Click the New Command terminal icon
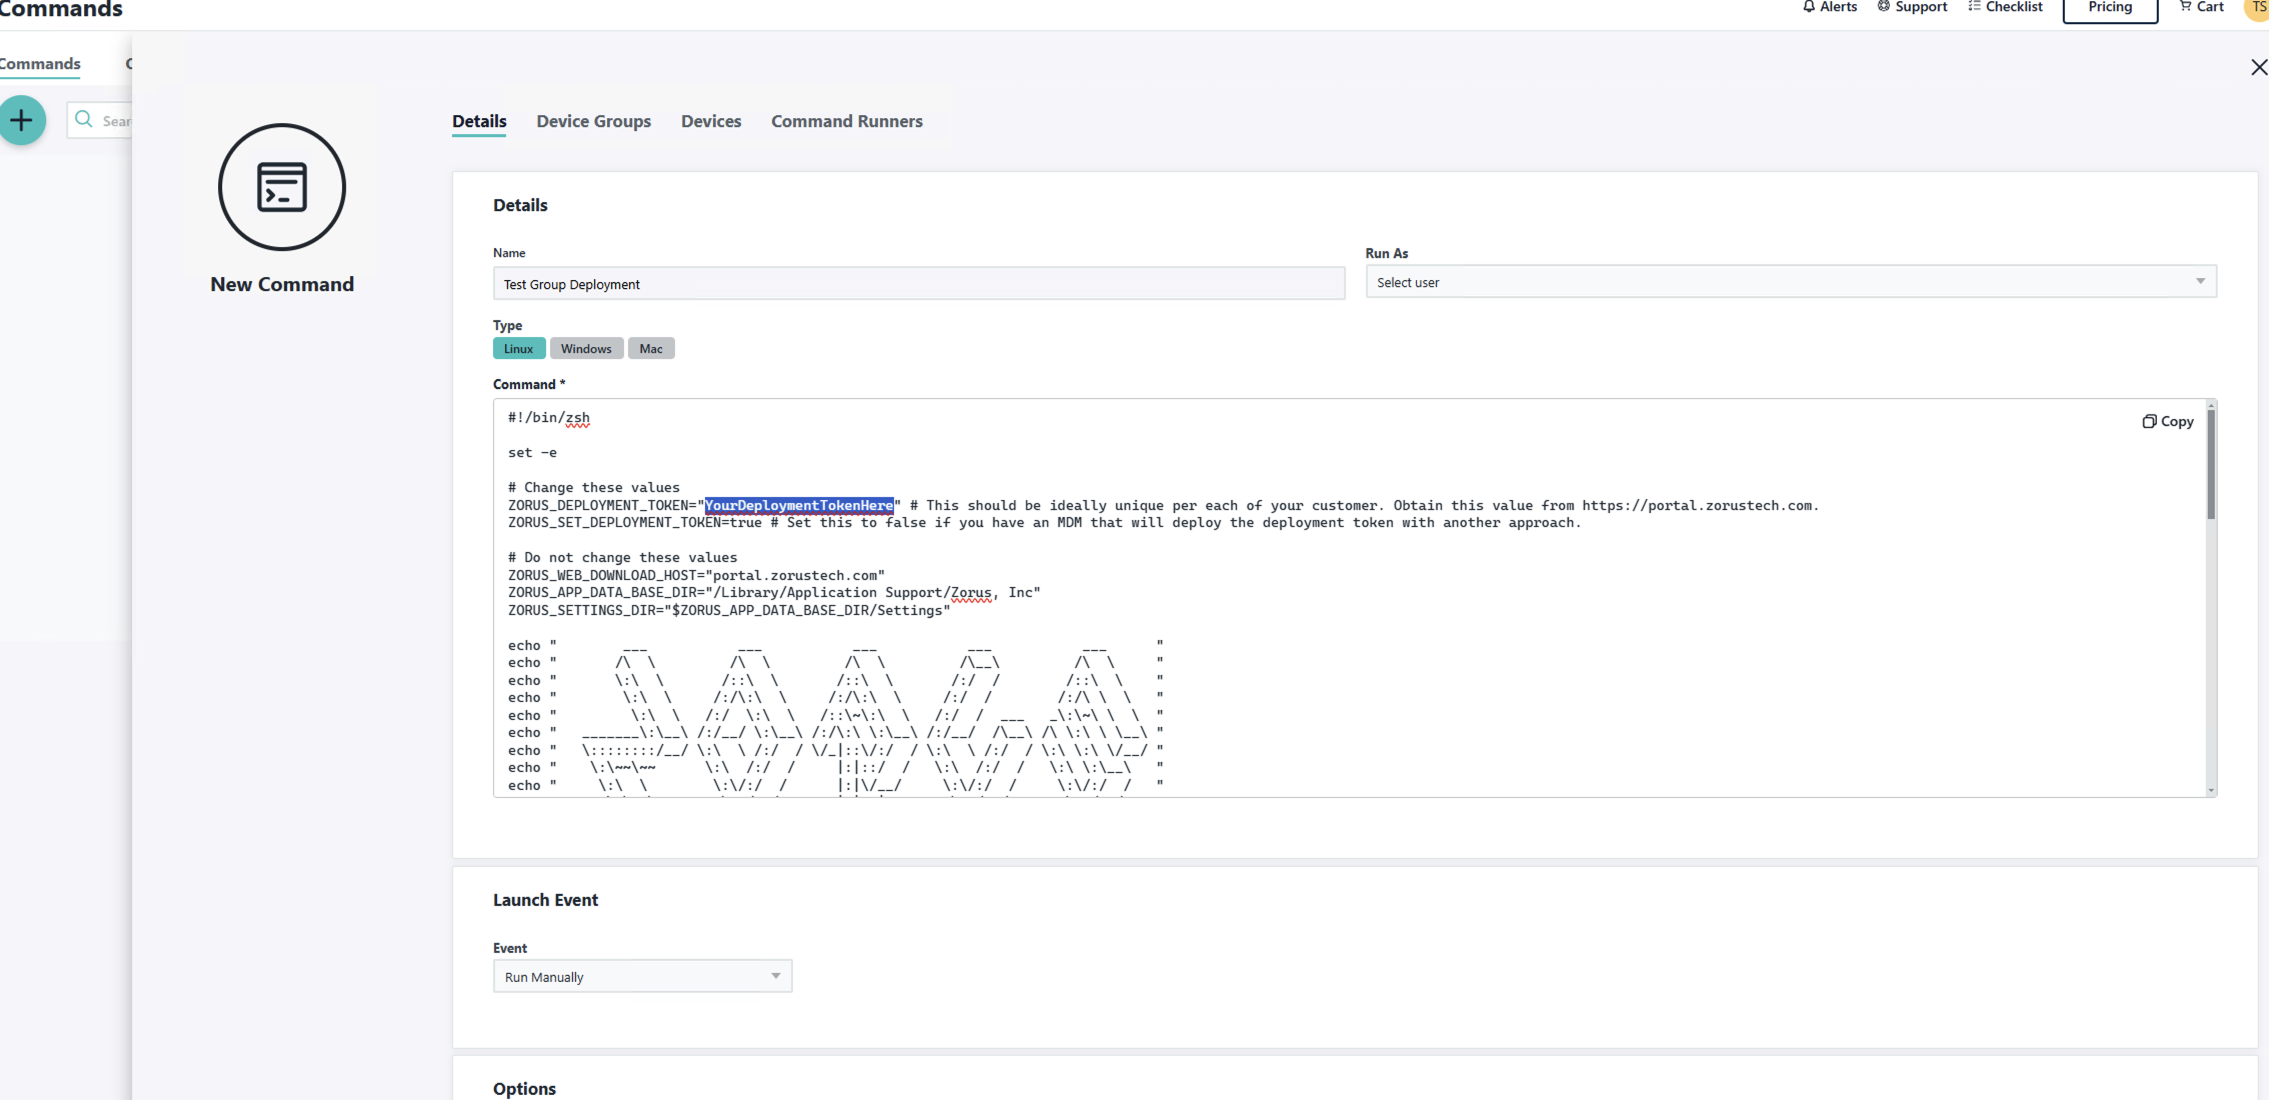This screenshot has width=2269, height=1100. 282,187
